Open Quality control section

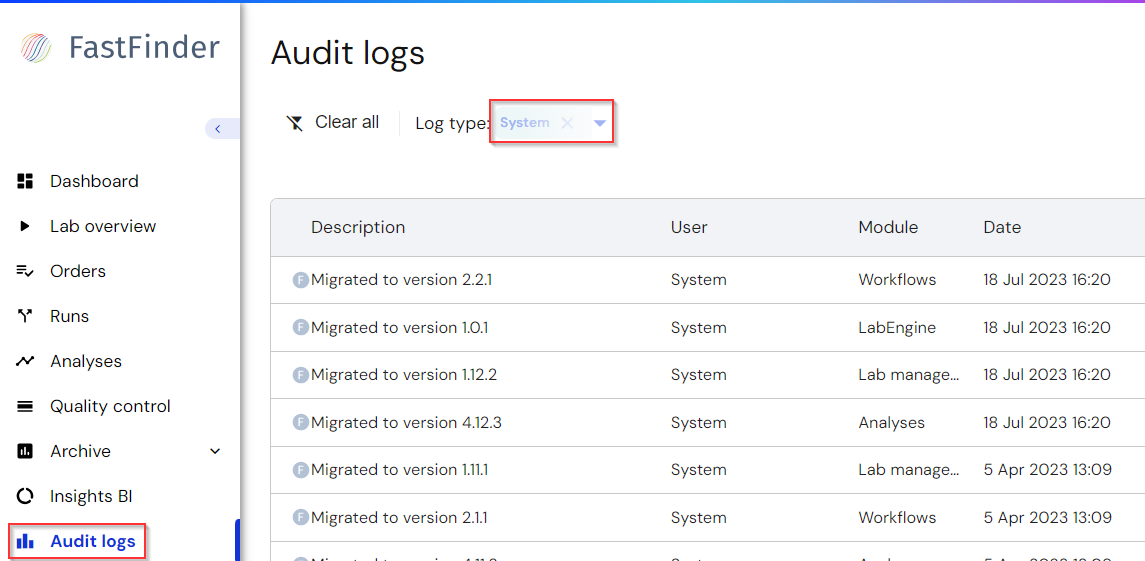[110, 406]
